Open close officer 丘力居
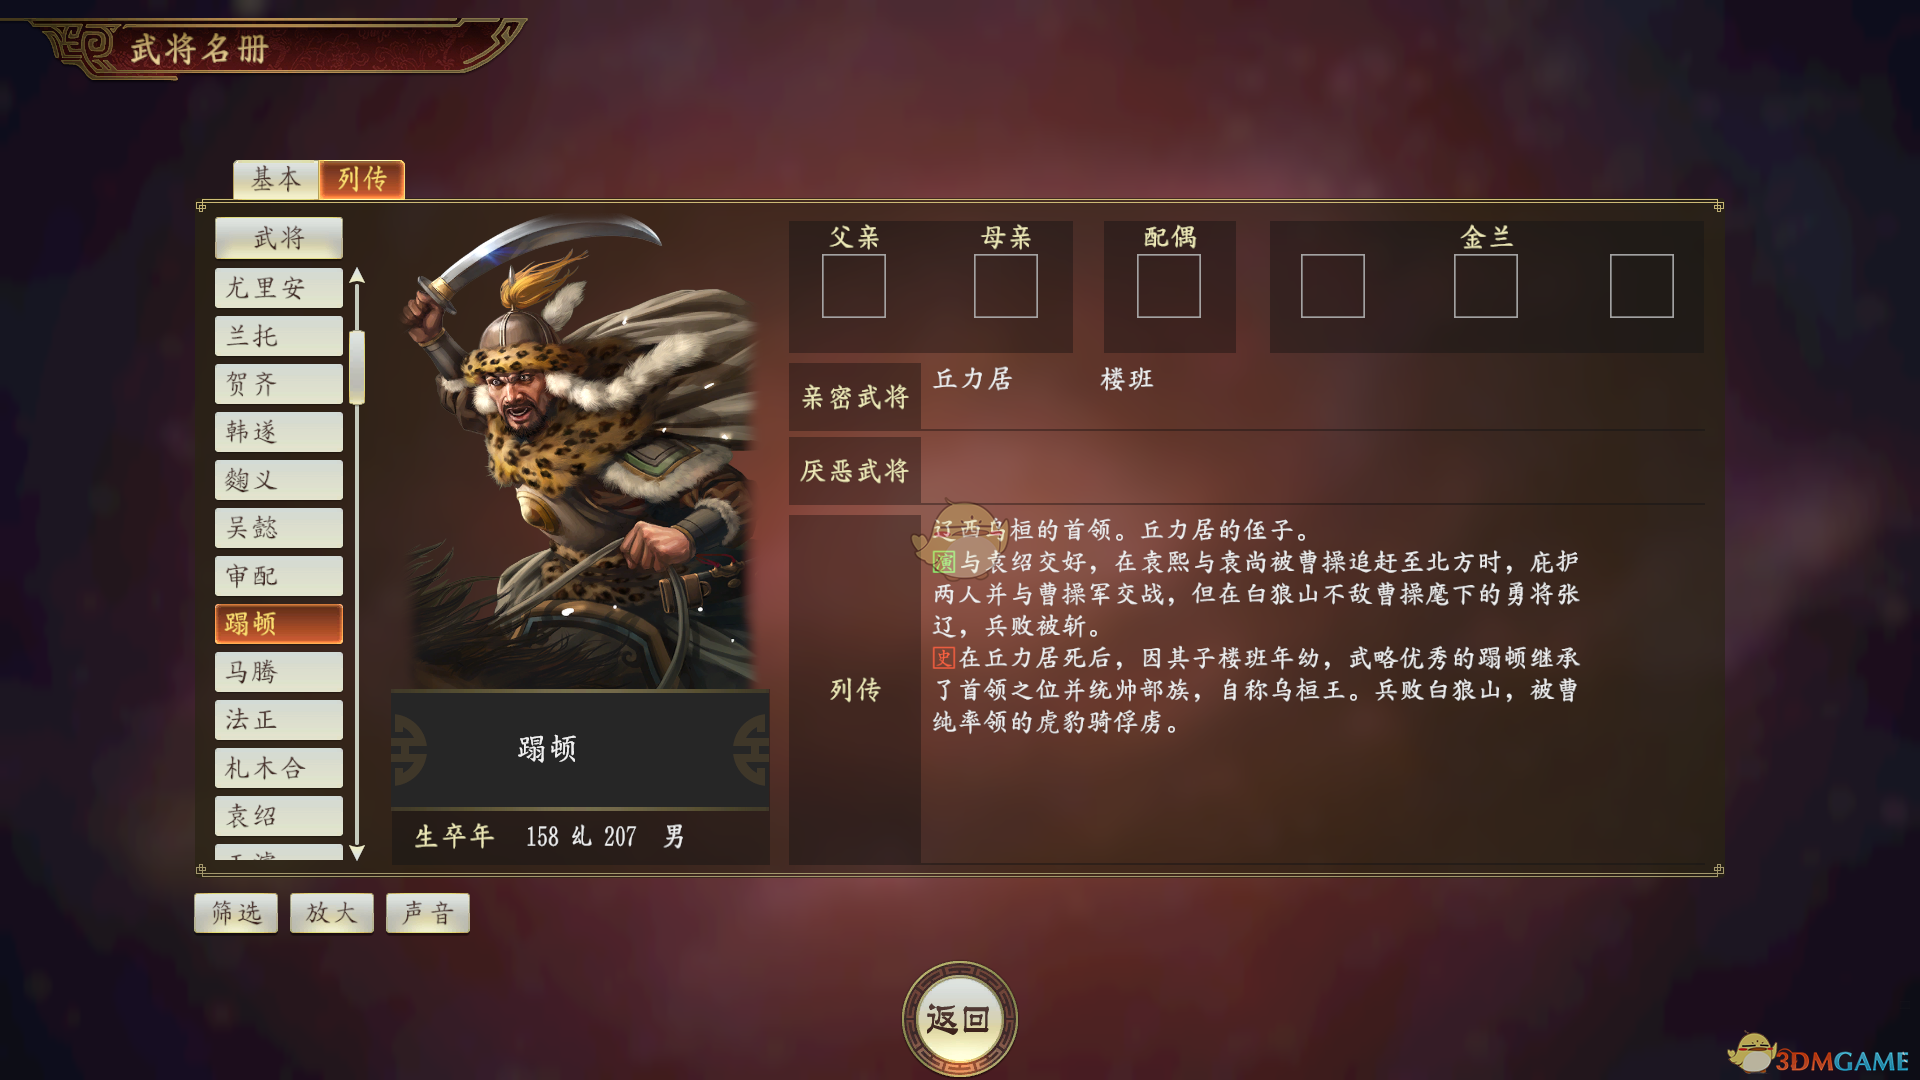Image resolution: width=1920 pixels, height=1080 pixels. coord(973,379)
